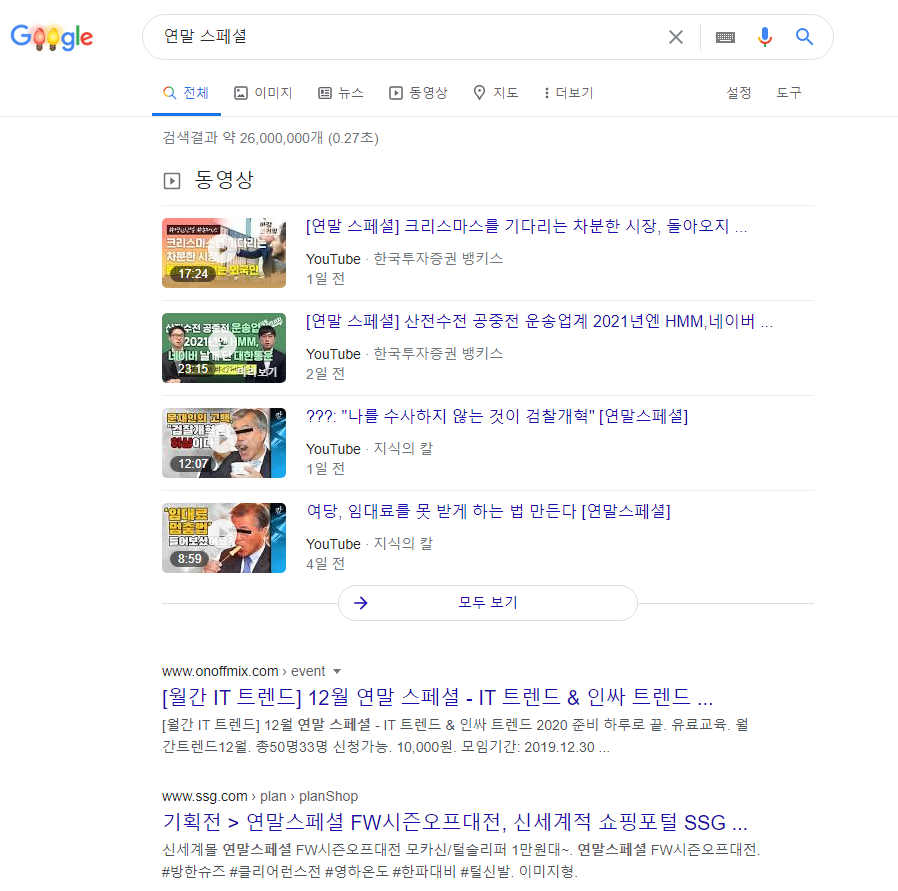Click the Google logo
Image resolution: width=898 pixels, height=891 pixels.
(x=52, y=37)
